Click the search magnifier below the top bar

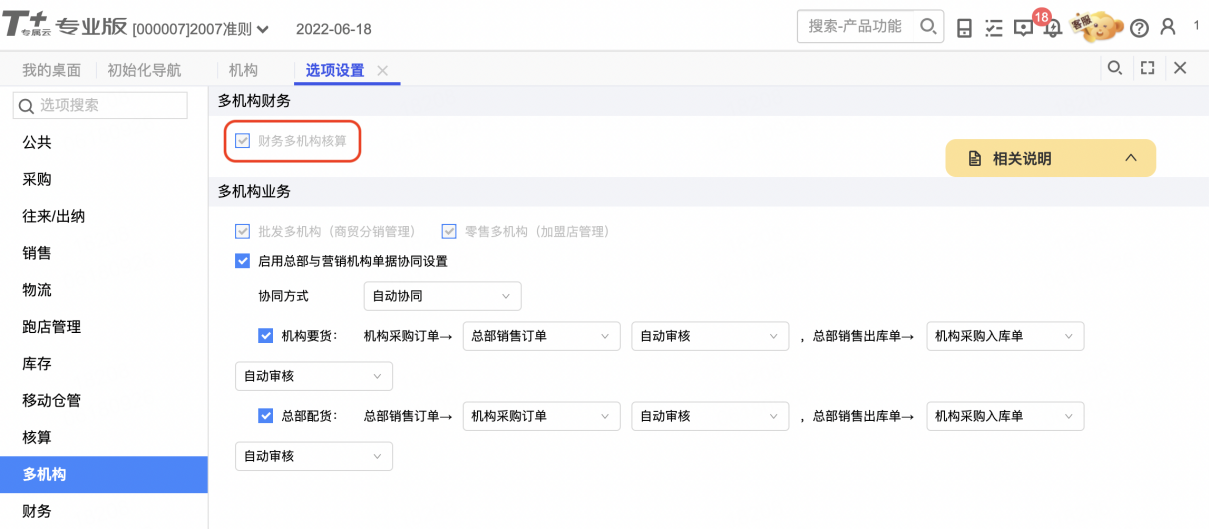[x=1114, y=68]
